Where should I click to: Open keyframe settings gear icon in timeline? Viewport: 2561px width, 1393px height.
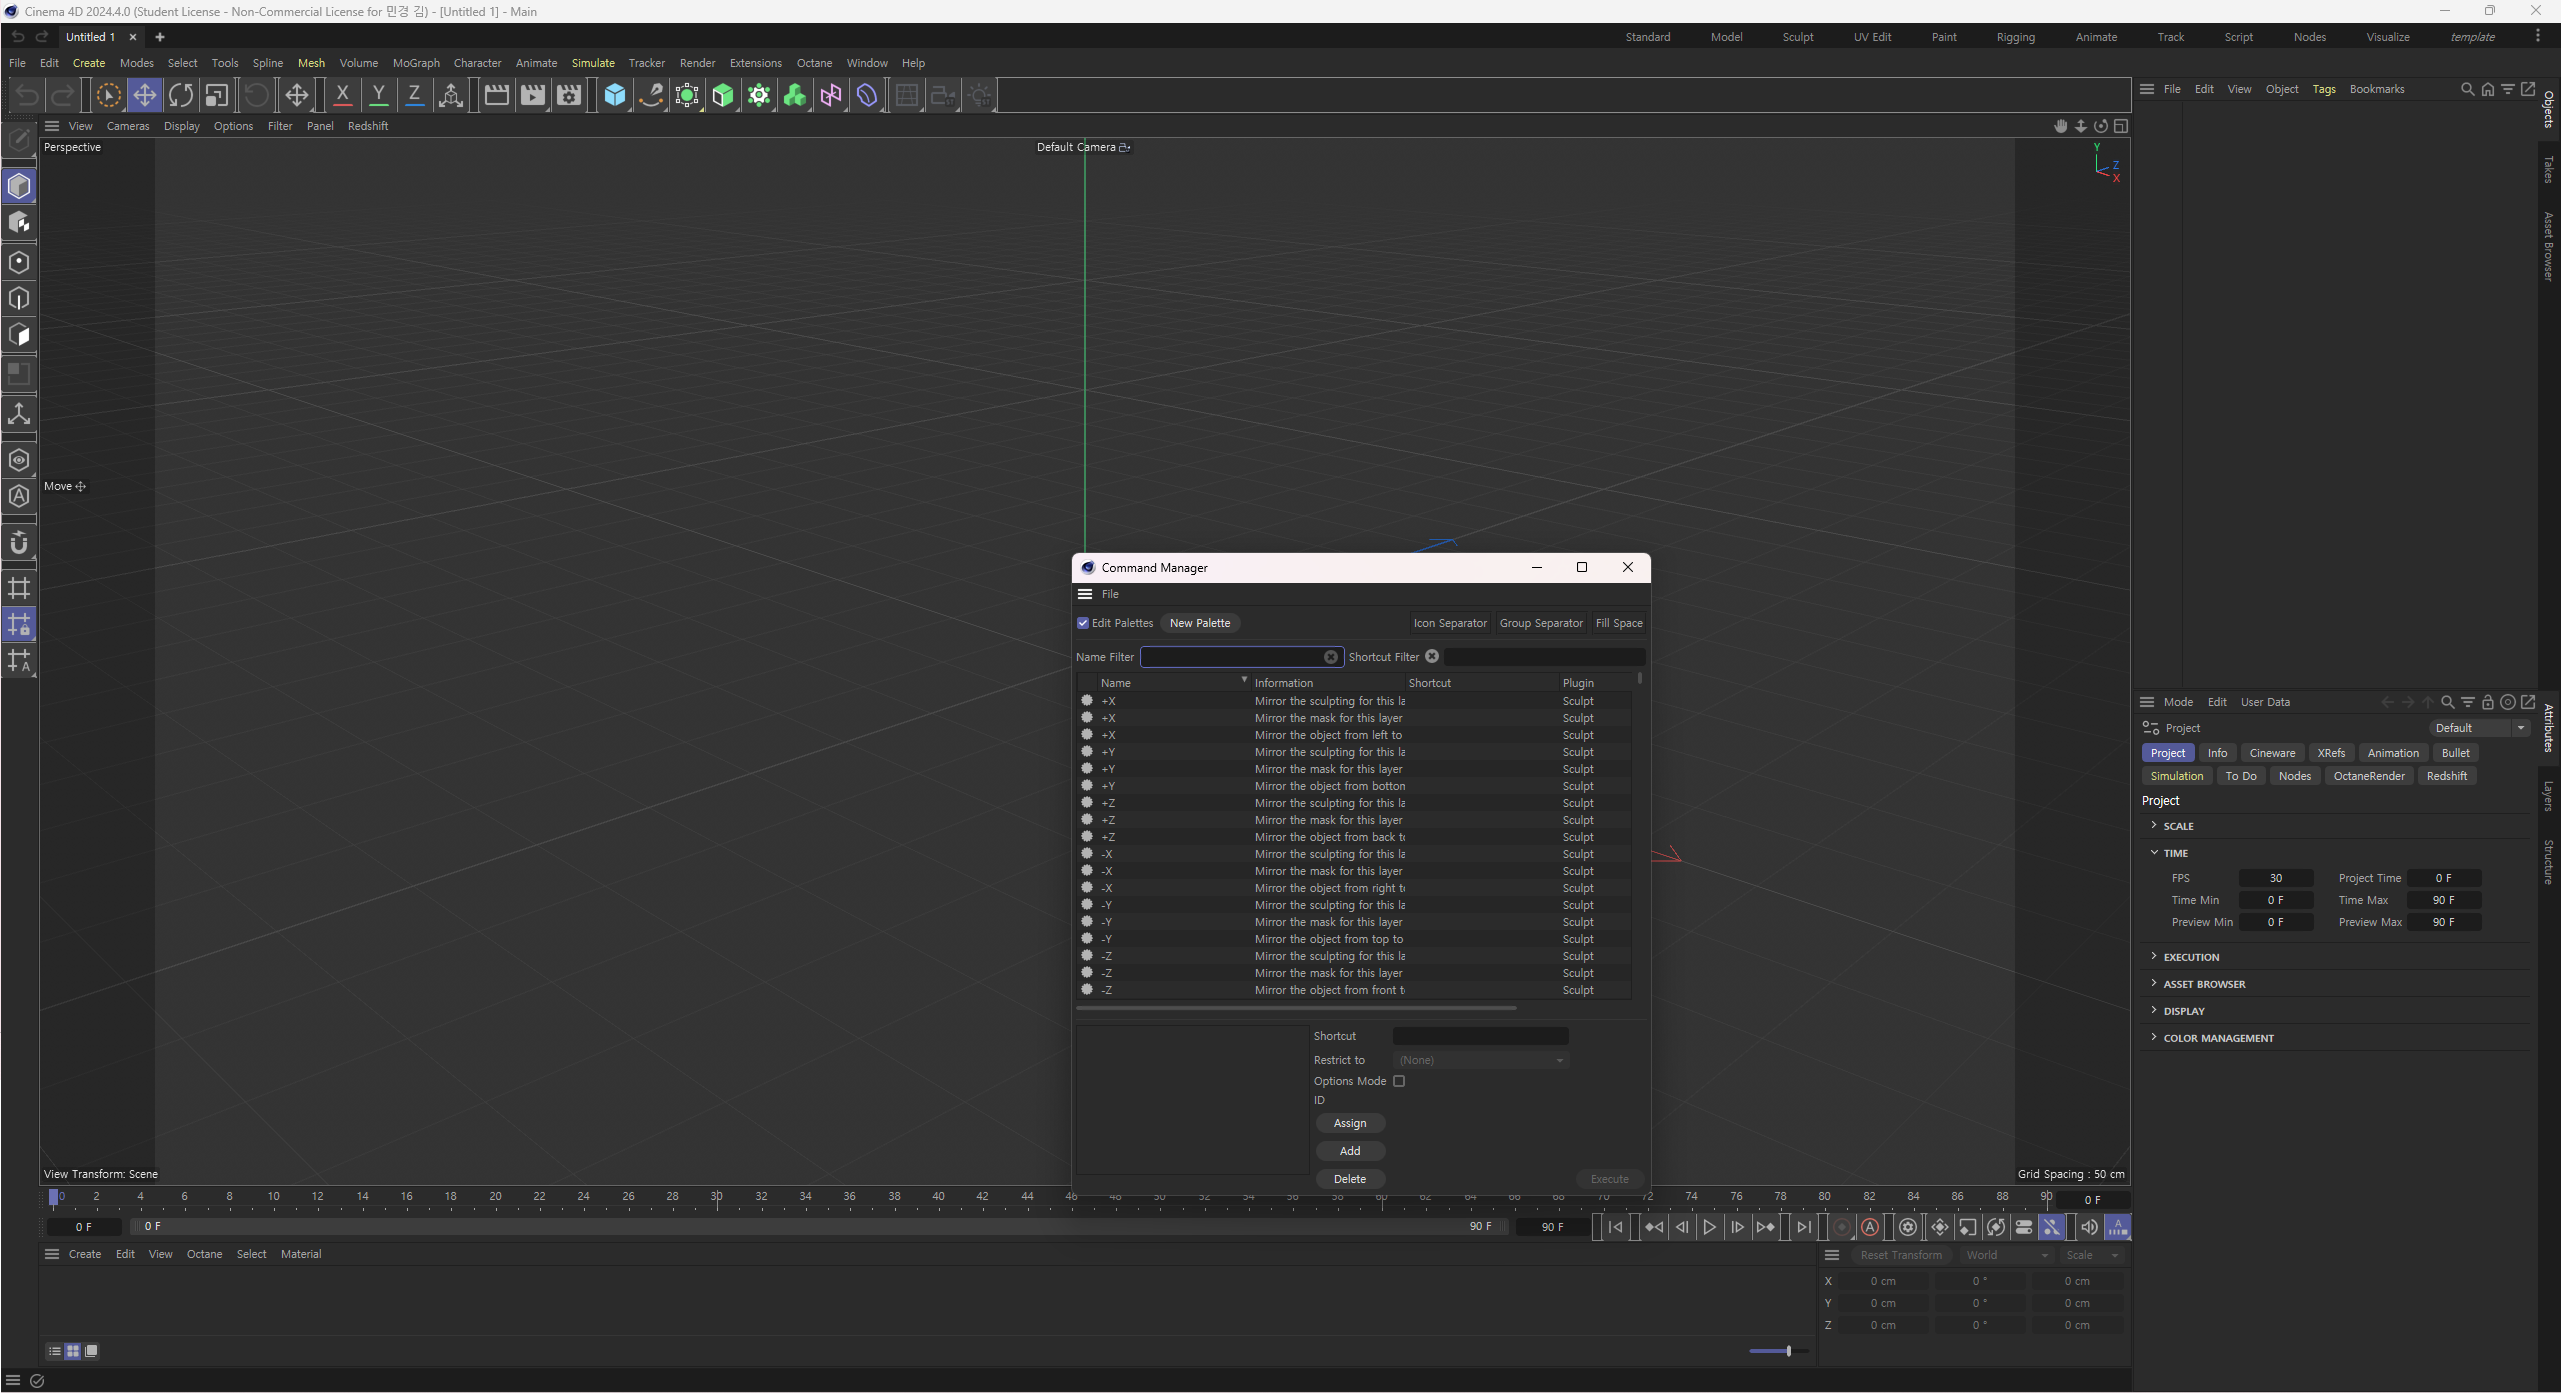click(1908, 1227)
